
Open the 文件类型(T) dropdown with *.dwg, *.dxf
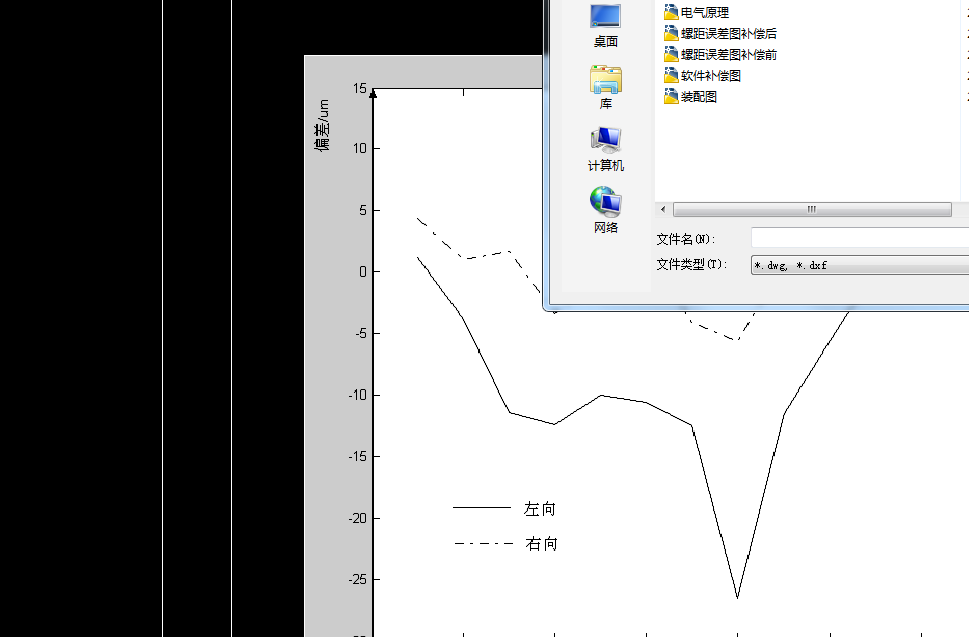point(860,265)
